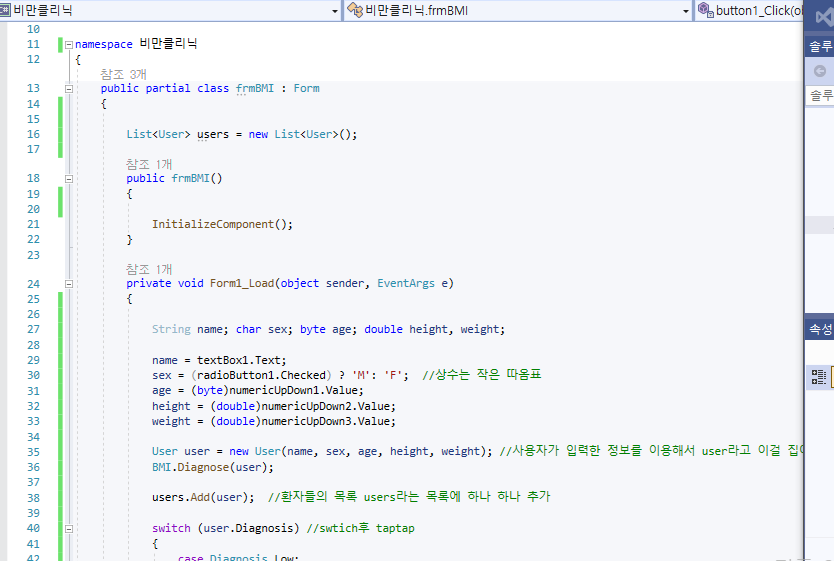Click BMI.Diagnose(user) call
Viewport: 834px width, 561px height.
213,467
